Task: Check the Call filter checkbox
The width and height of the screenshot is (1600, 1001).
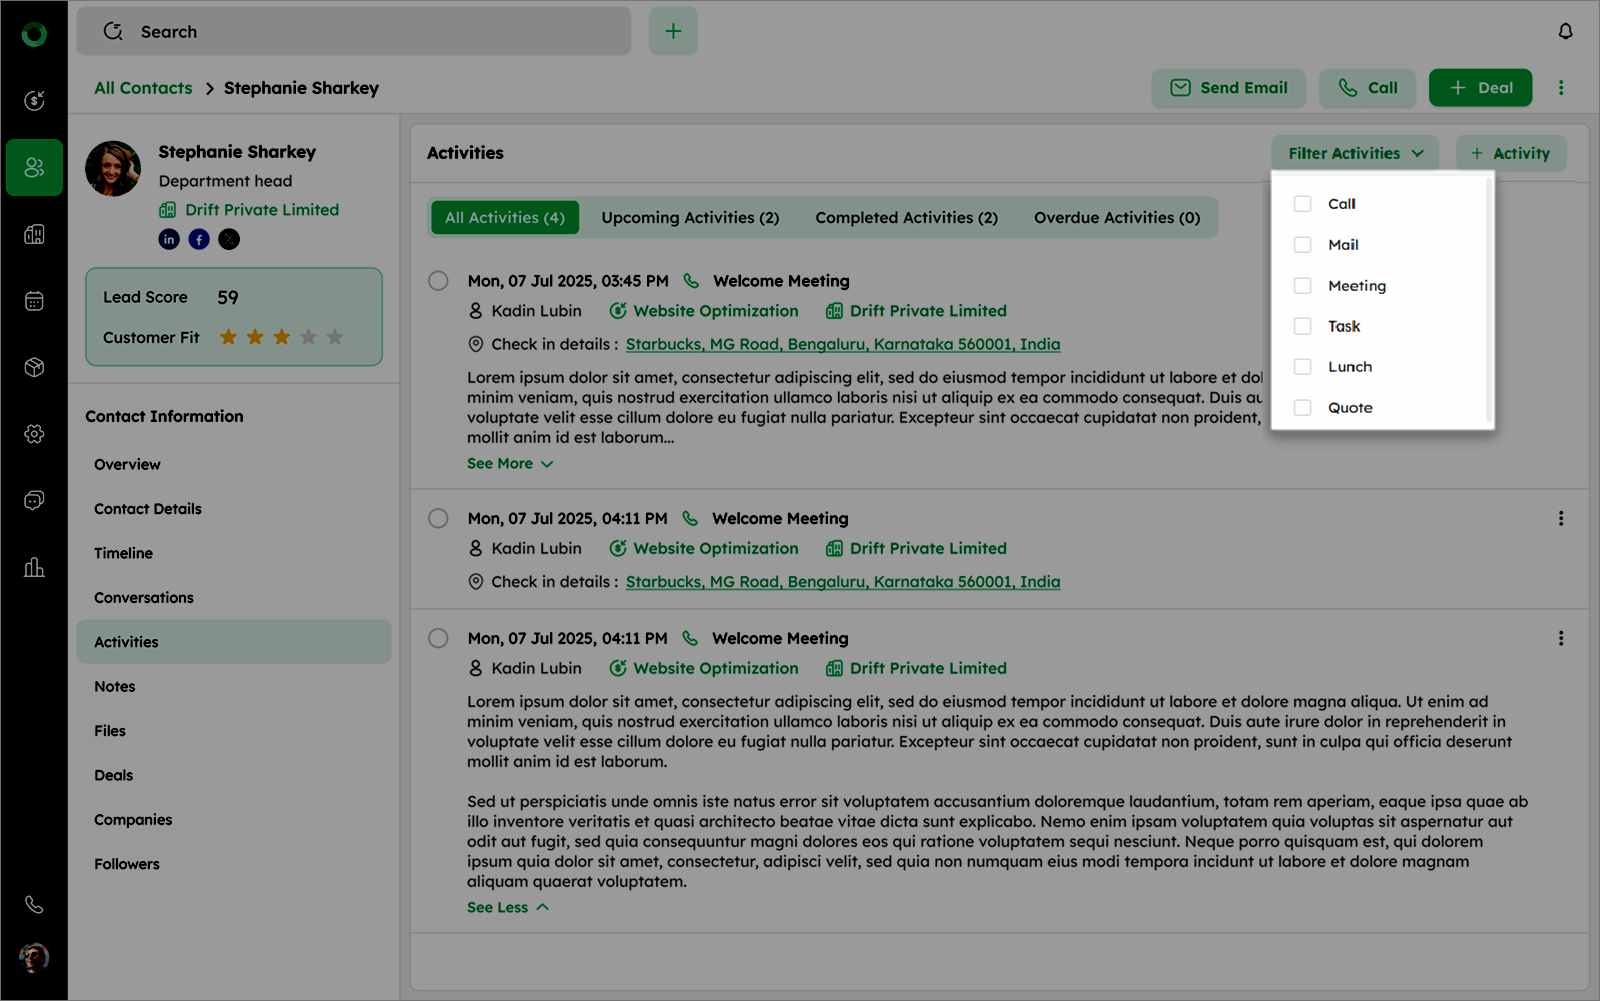Action: [x=1302, y=204]
